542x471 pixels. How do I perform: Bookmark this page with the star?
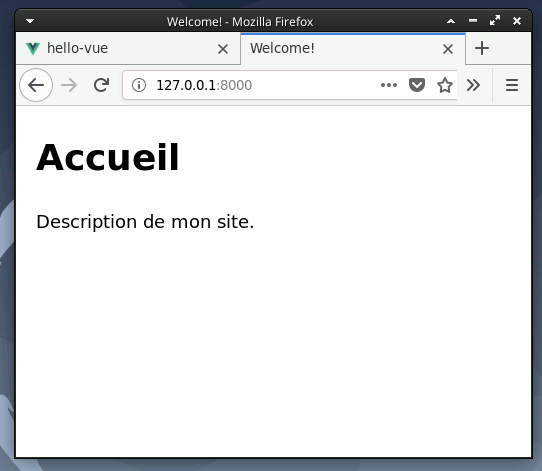pos(445,85)
